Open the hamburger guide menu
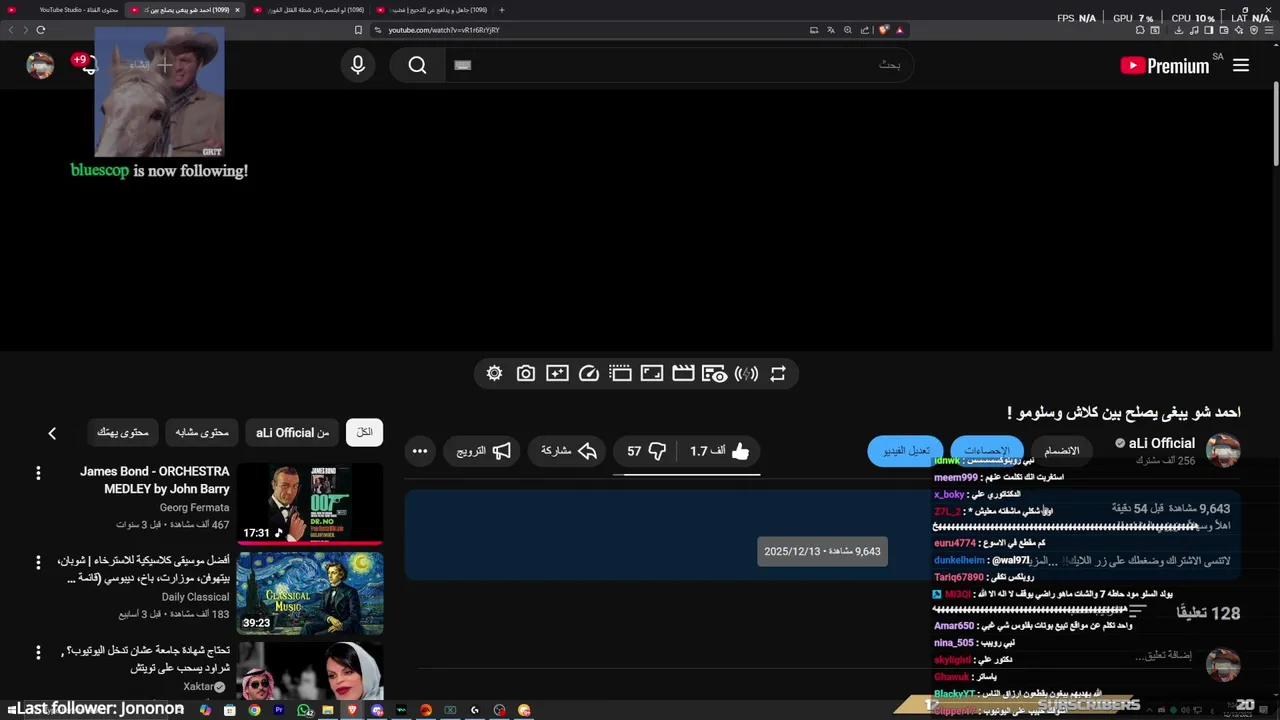This screenshot has width=1280, height=720. pyautogui.click(x=1241, y=65)
